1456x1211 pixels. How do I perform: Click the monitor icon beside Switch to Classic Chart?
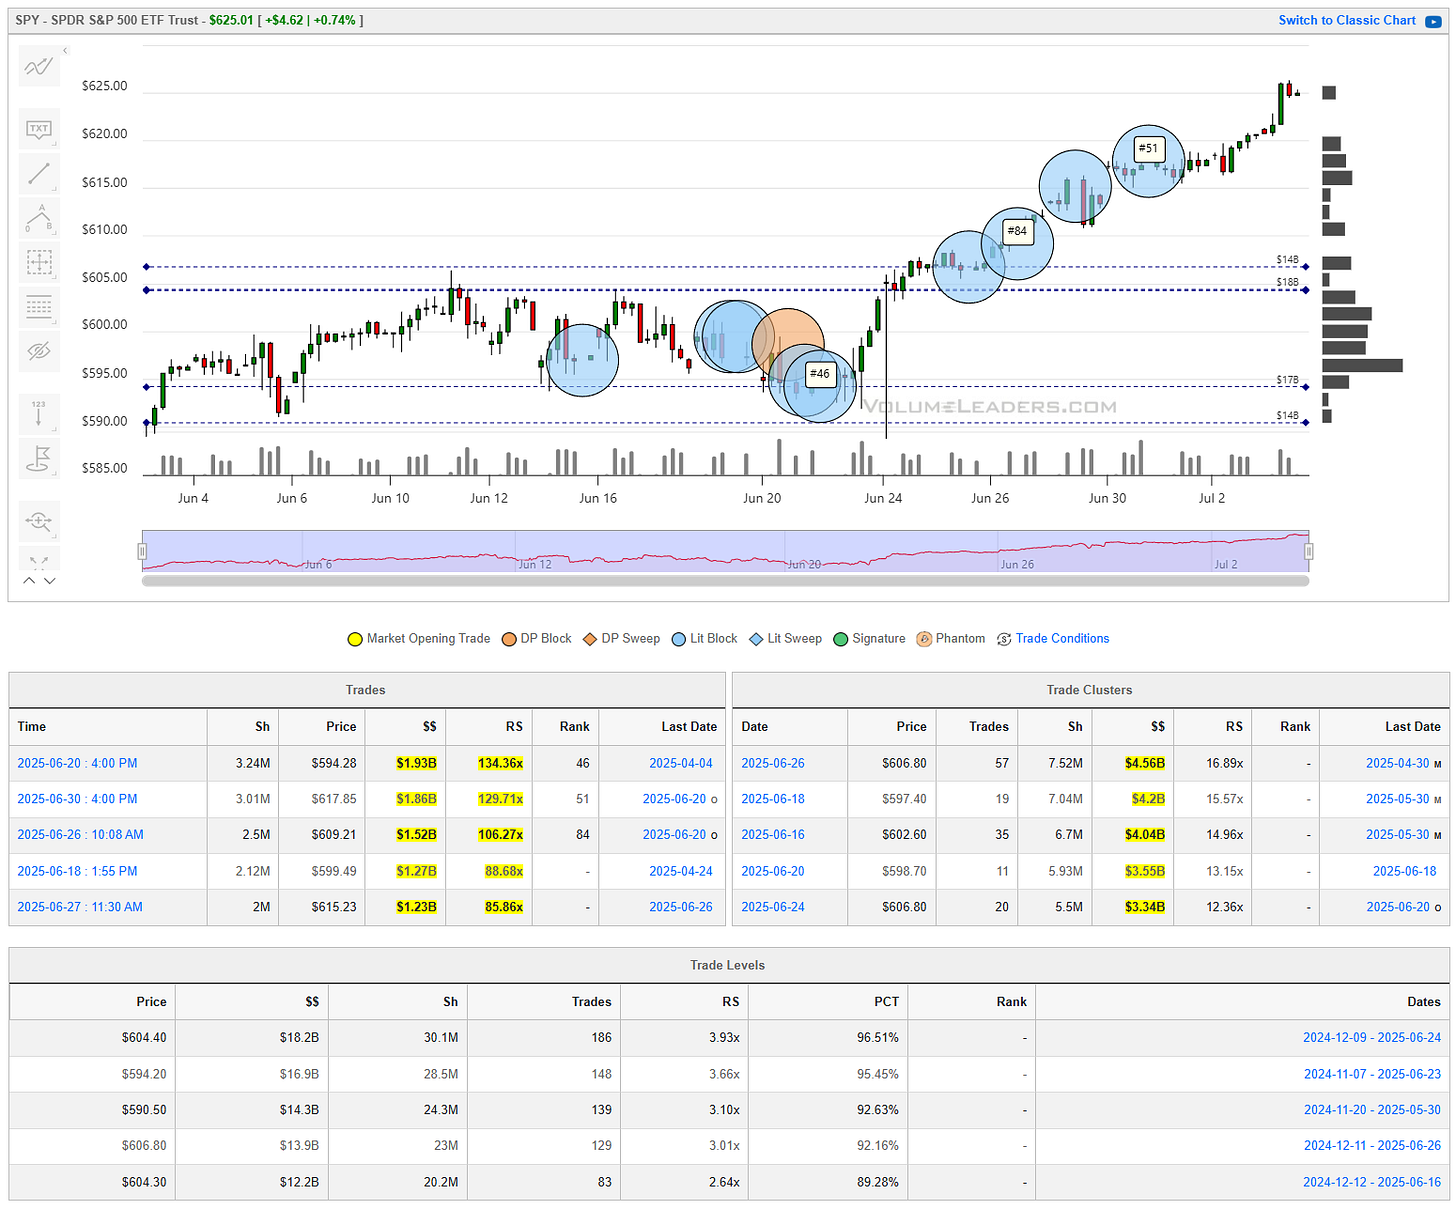coord(1432,21)
